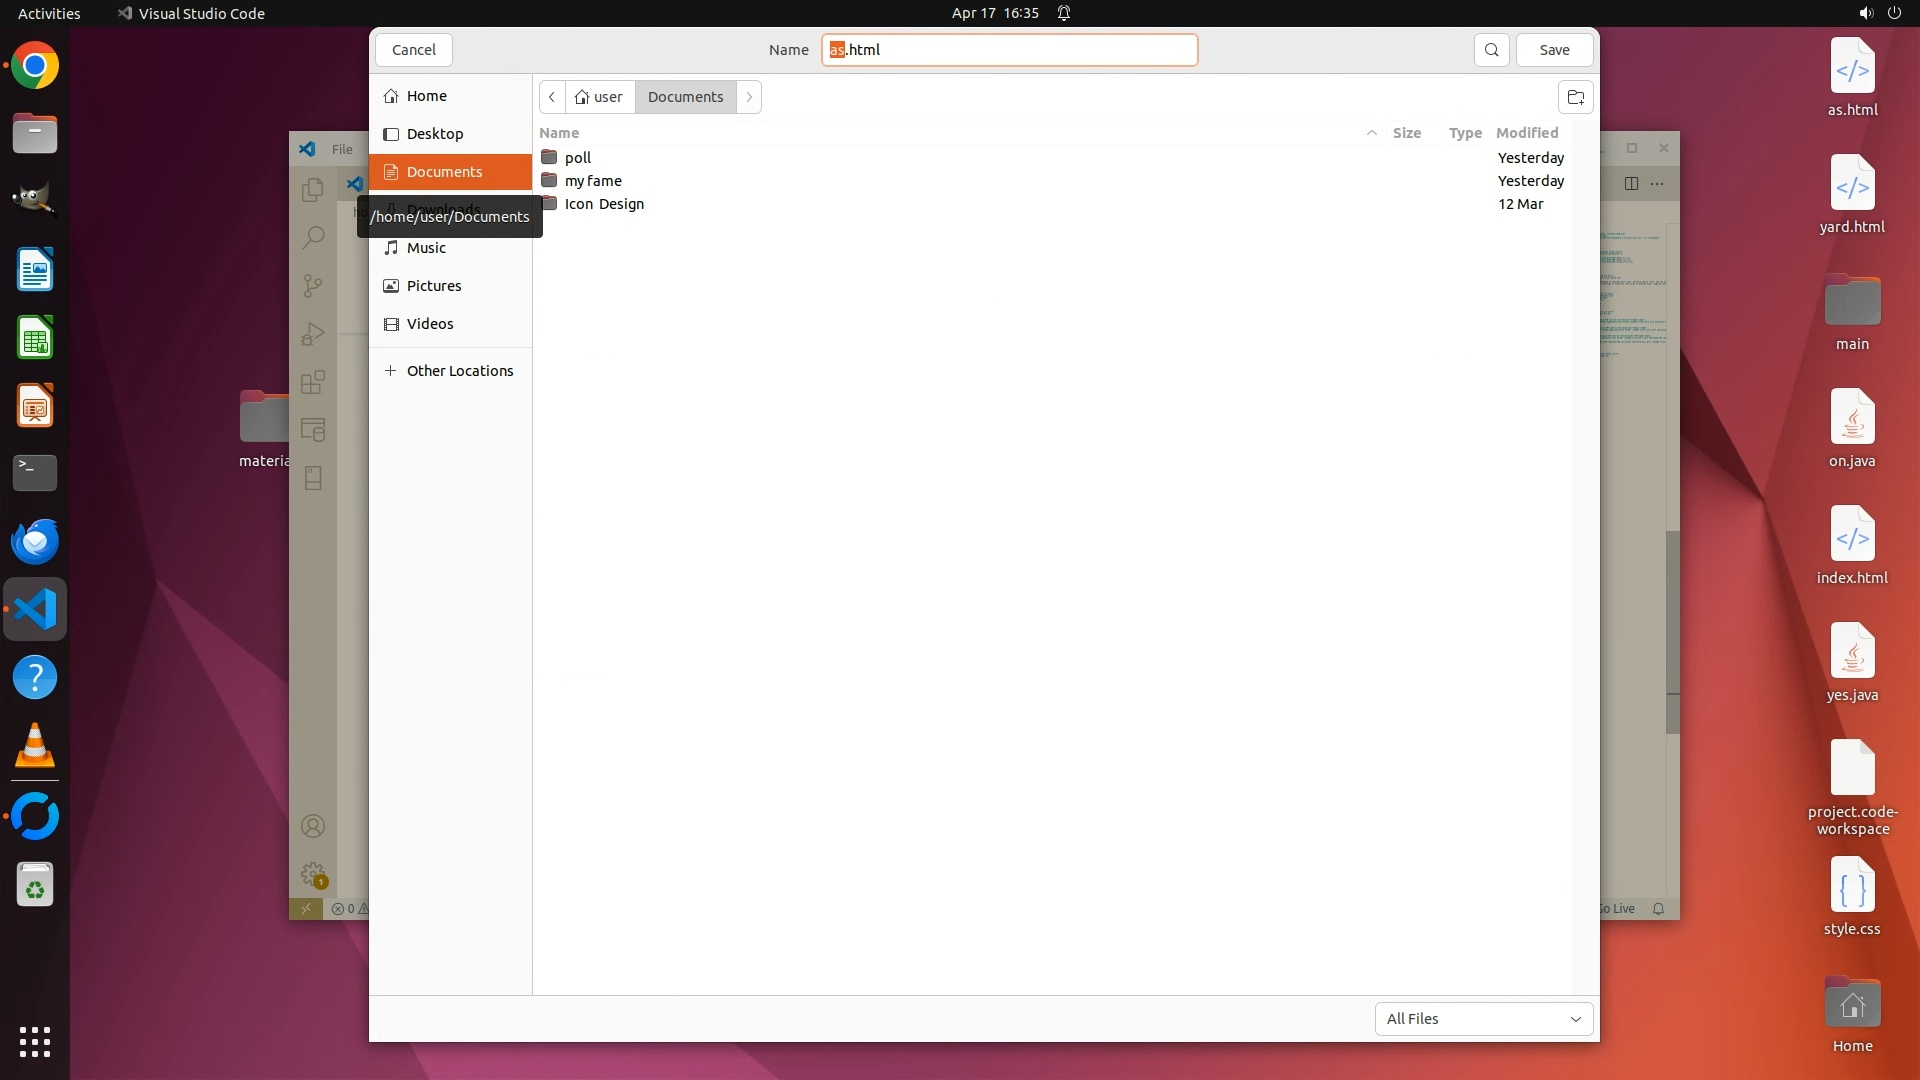The image size is (1920, 1080).
Task: Create a new folder with the folder icon
Action: (x=1575, y=97)
